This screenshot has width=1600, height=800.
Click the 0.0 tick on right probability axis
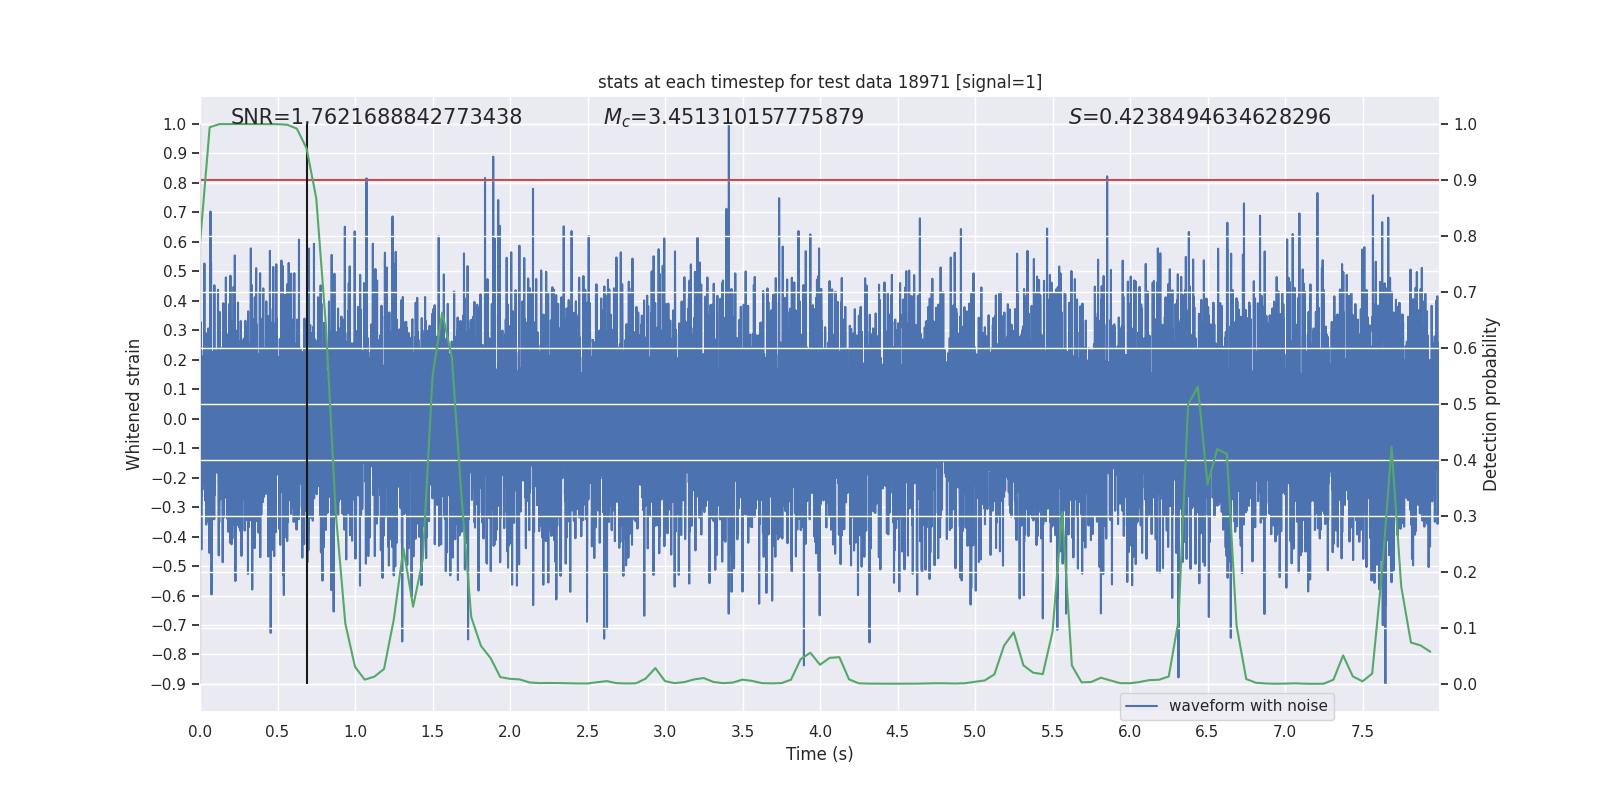pos(1464,684)
